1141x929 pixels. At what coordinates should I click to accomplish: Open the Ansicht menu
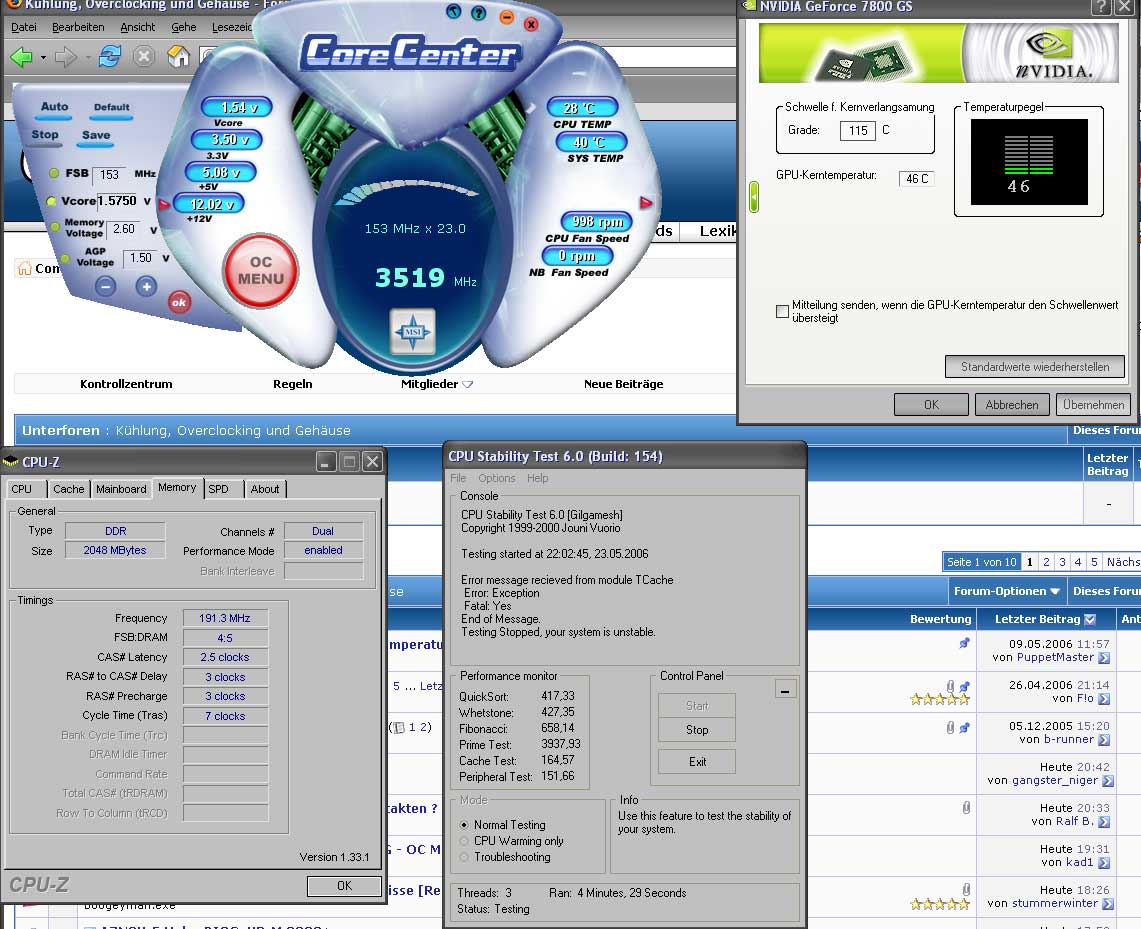[138, 27]
